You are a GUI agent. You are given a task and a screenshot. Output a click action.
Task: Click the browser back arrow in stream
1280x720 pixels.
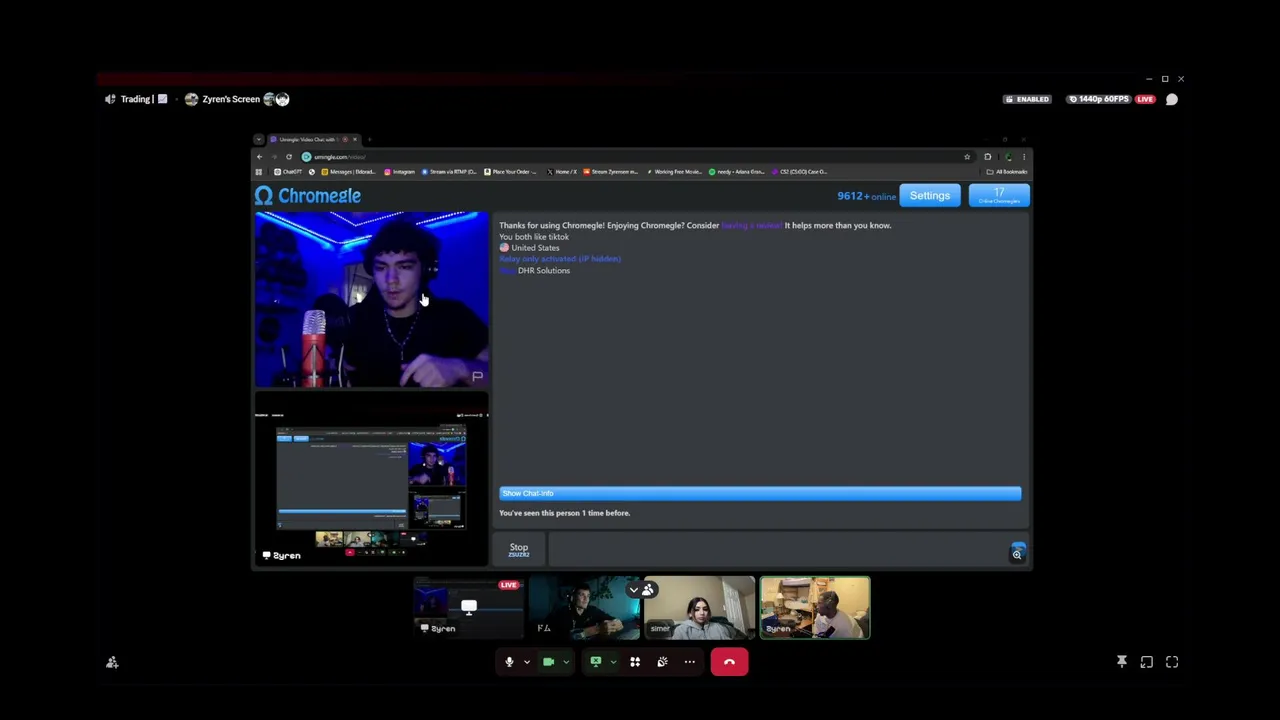pyautogui.click(x=259, y=157)
